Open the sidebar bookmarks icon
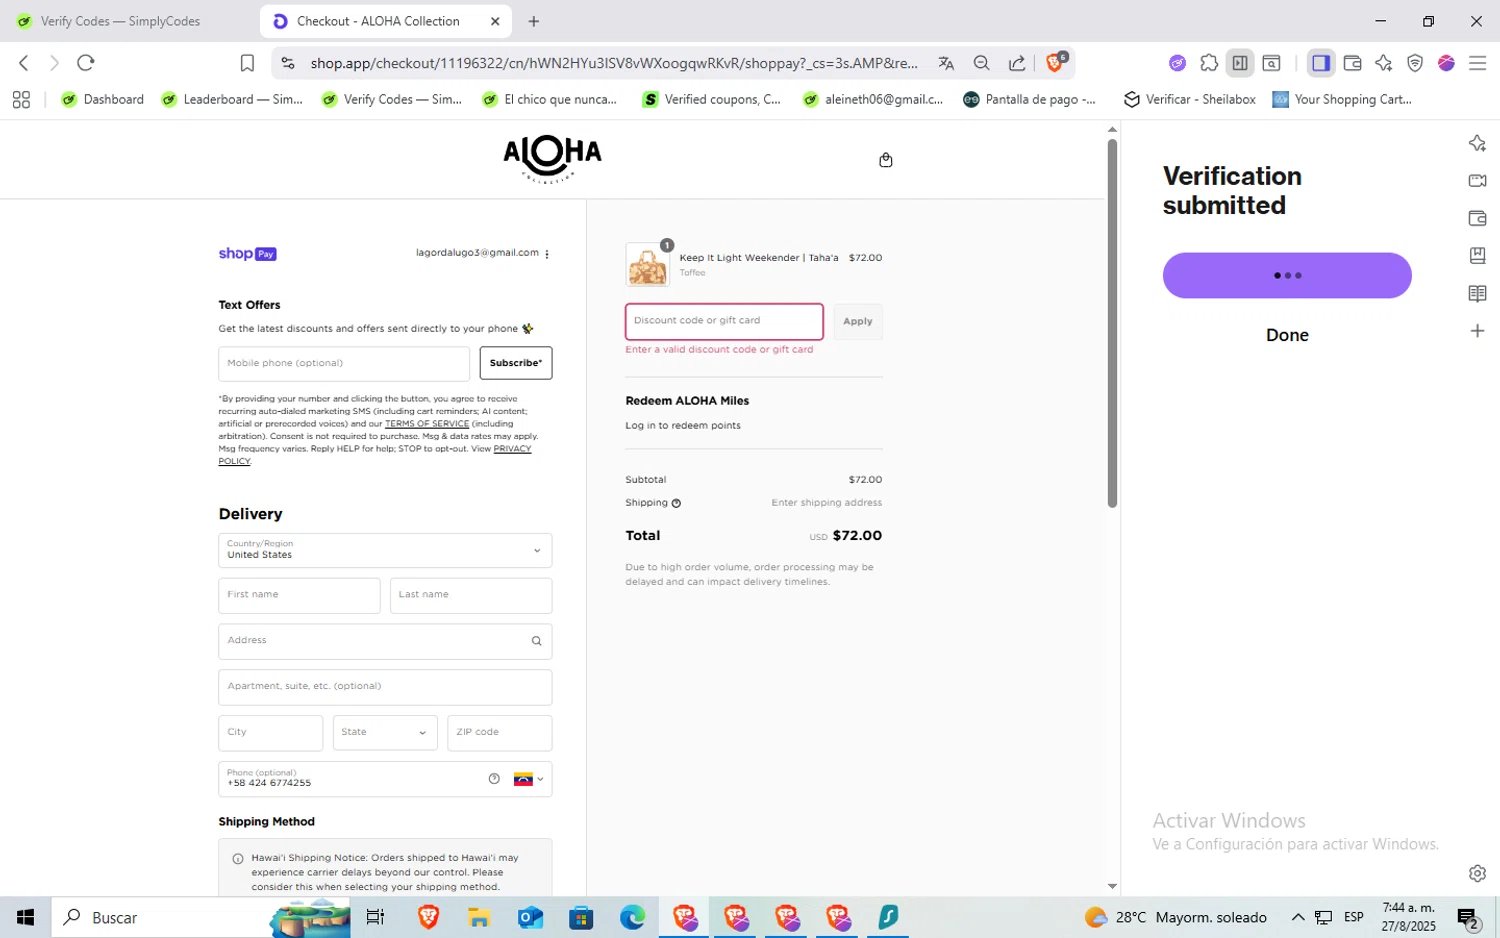 (1477, 256)
